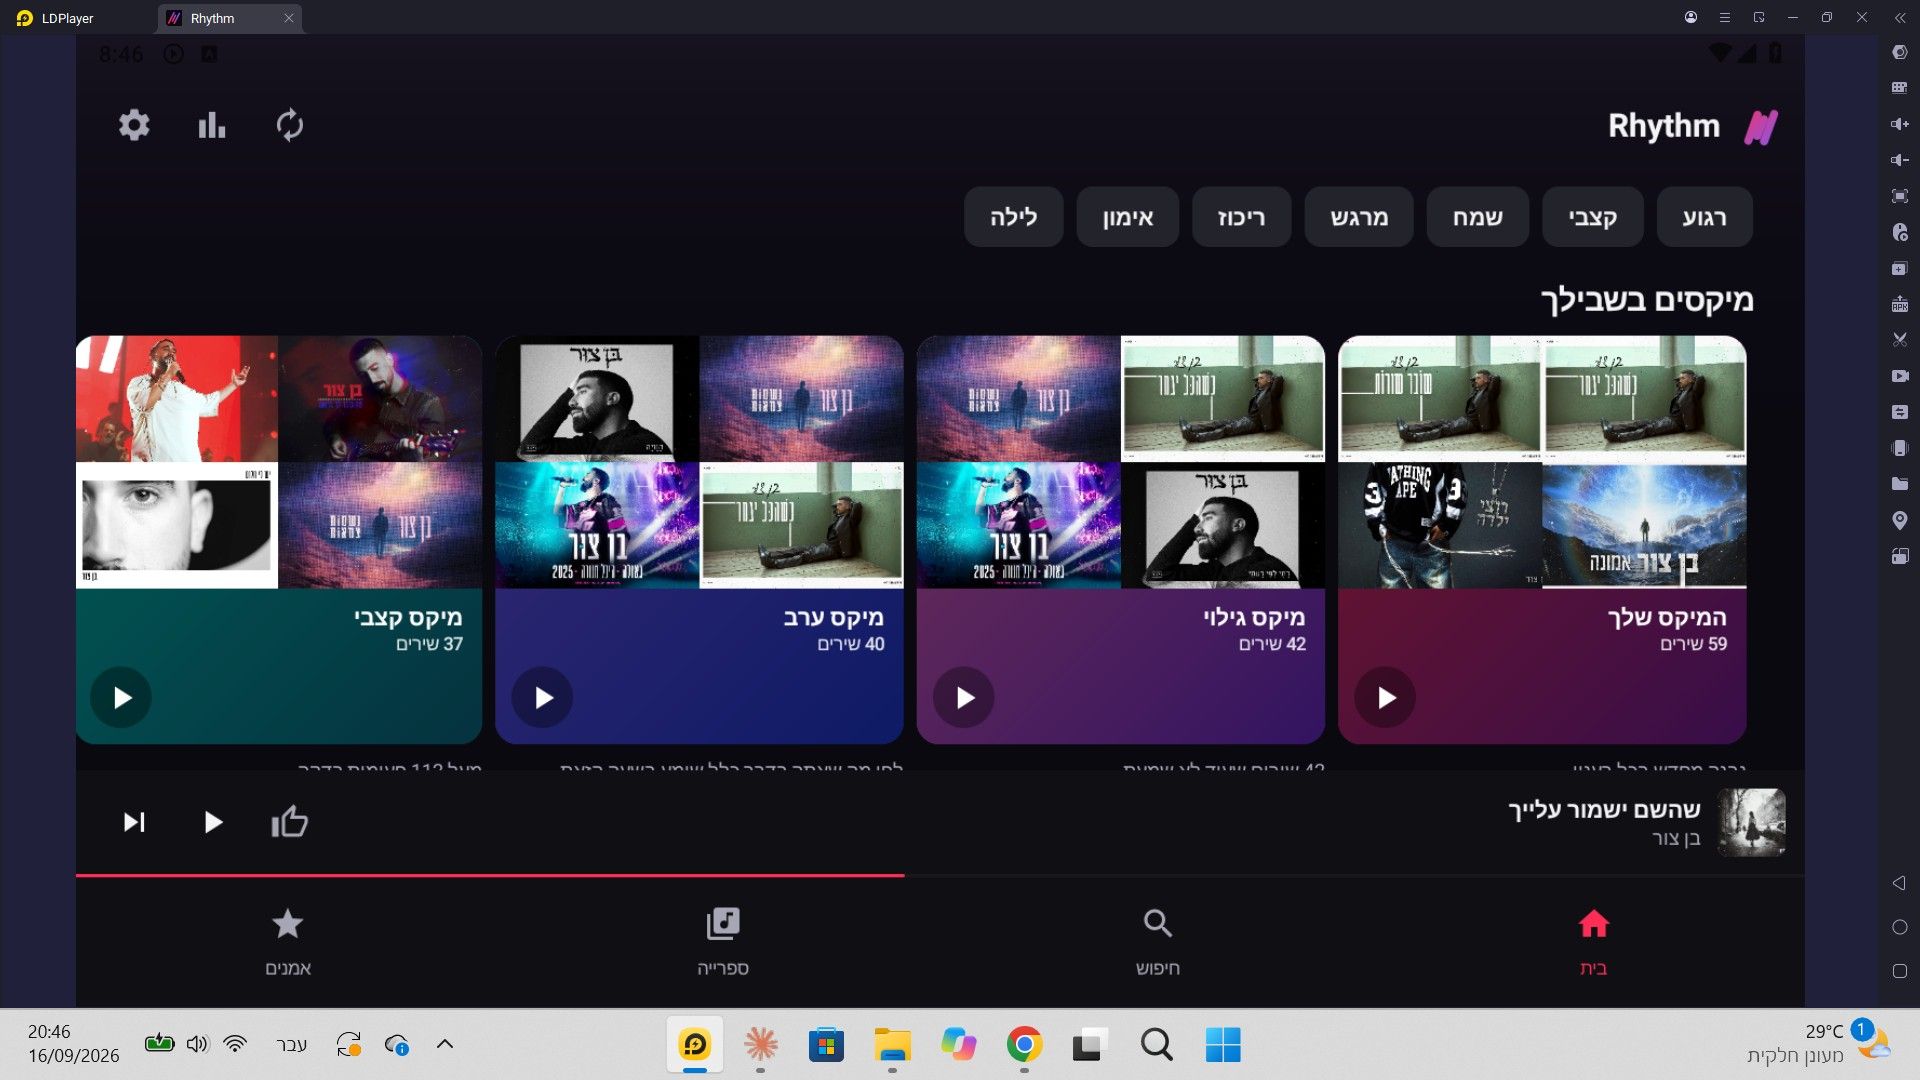This screenshot has height=1080, width=1920.
Task: Open Google Chrome from taskbar
Action: click(x=1024, y=1045)
